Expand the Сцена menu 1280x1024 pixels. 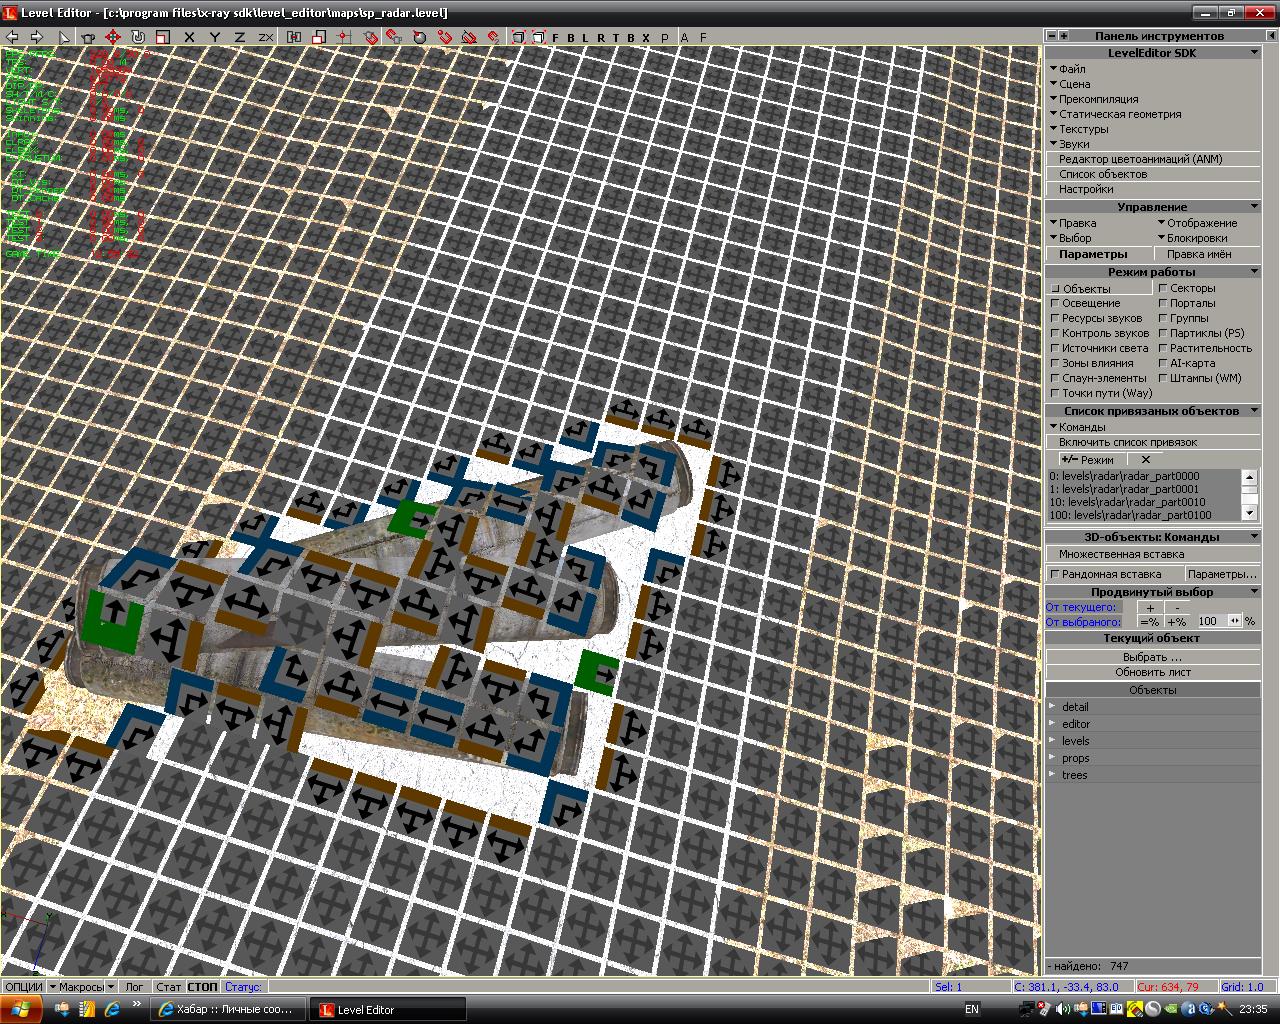1070,84
